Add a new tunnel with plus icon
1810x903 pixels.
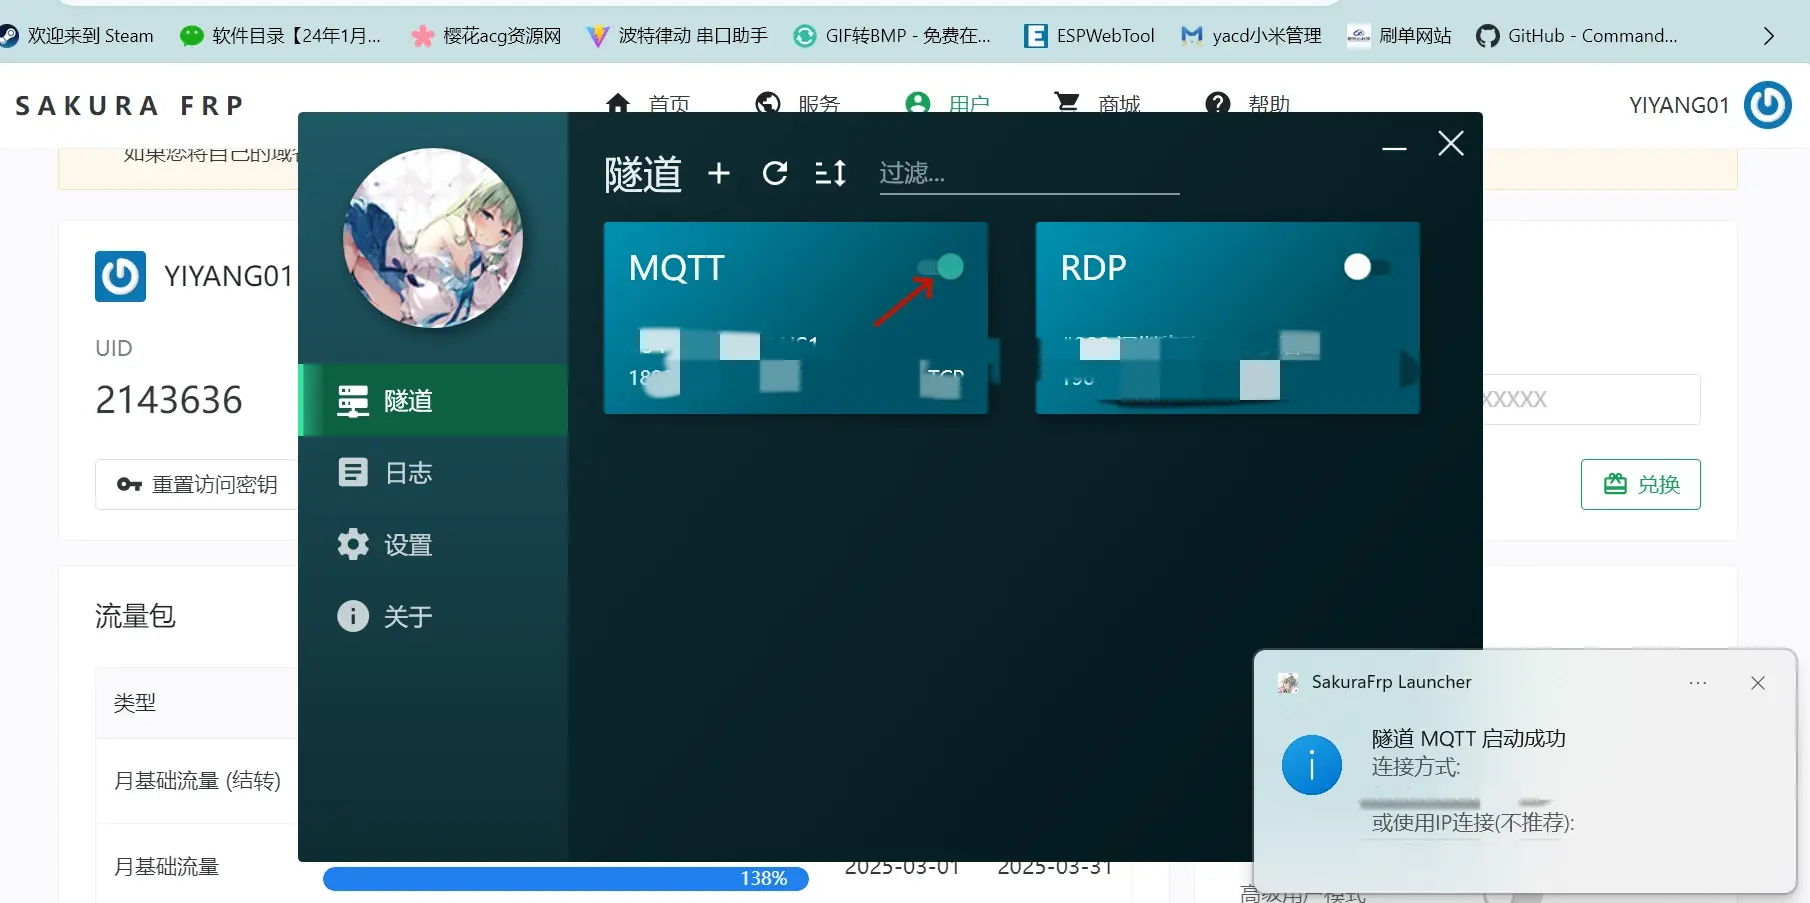(x=718, y=173)
